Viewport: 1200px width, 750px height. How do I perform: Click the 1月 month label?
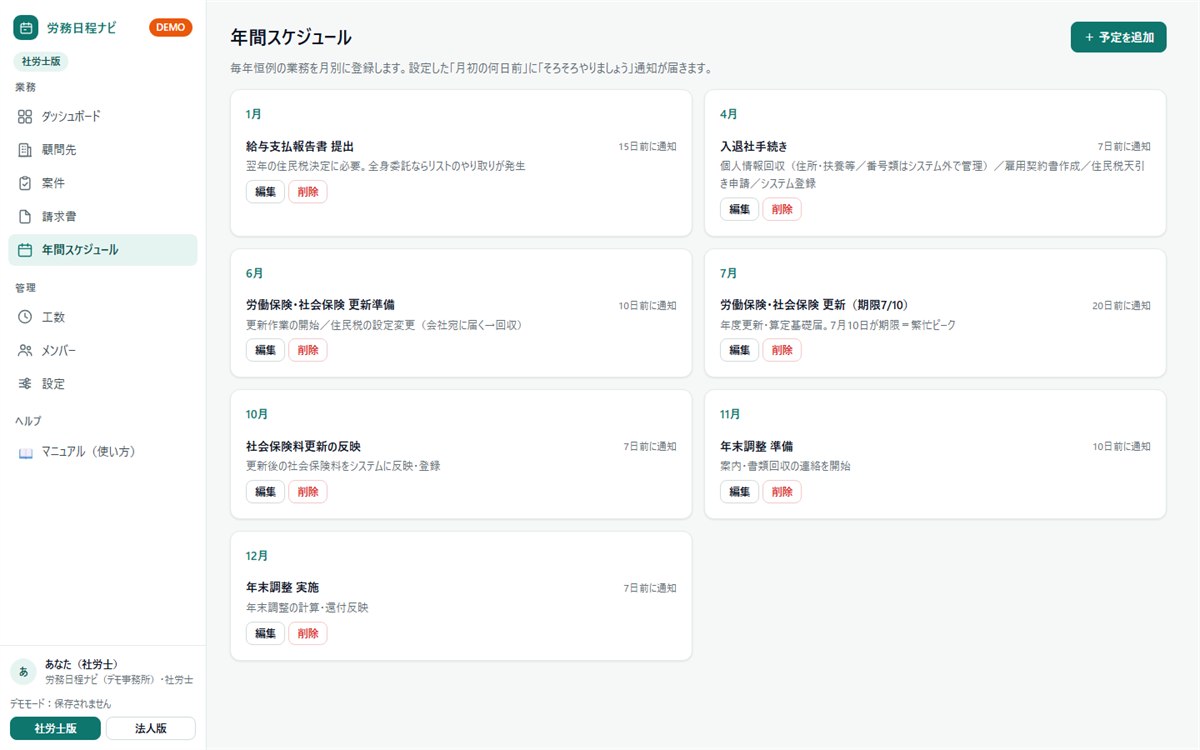tap(254, 115)
